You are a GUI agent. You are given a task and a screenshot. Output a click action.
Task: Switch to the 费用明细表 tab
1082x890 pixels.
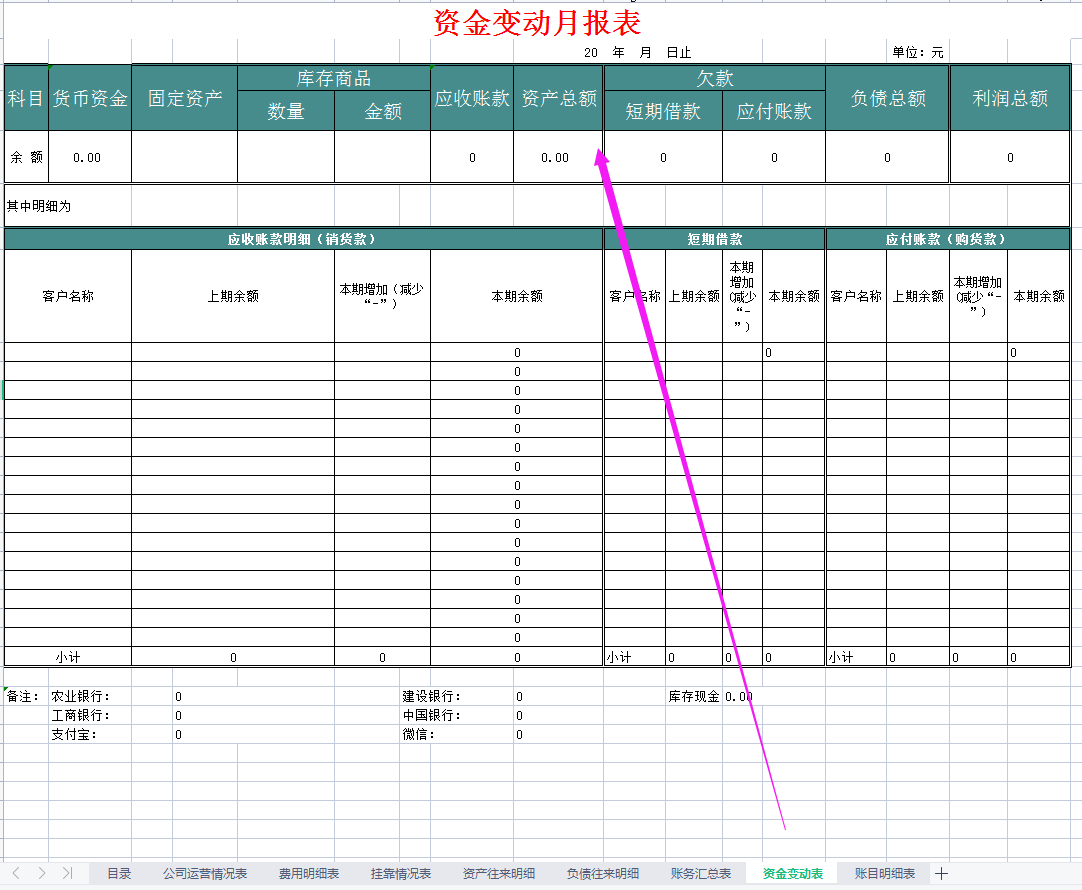coord(307,872)
